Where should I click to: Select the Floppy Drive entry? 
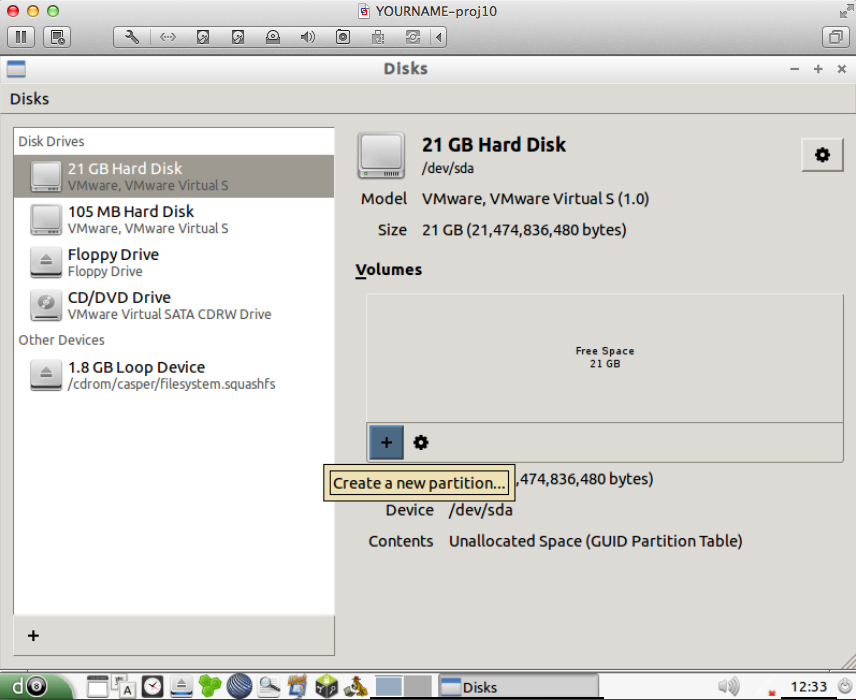pyautogui.click(x=174, y=263)
